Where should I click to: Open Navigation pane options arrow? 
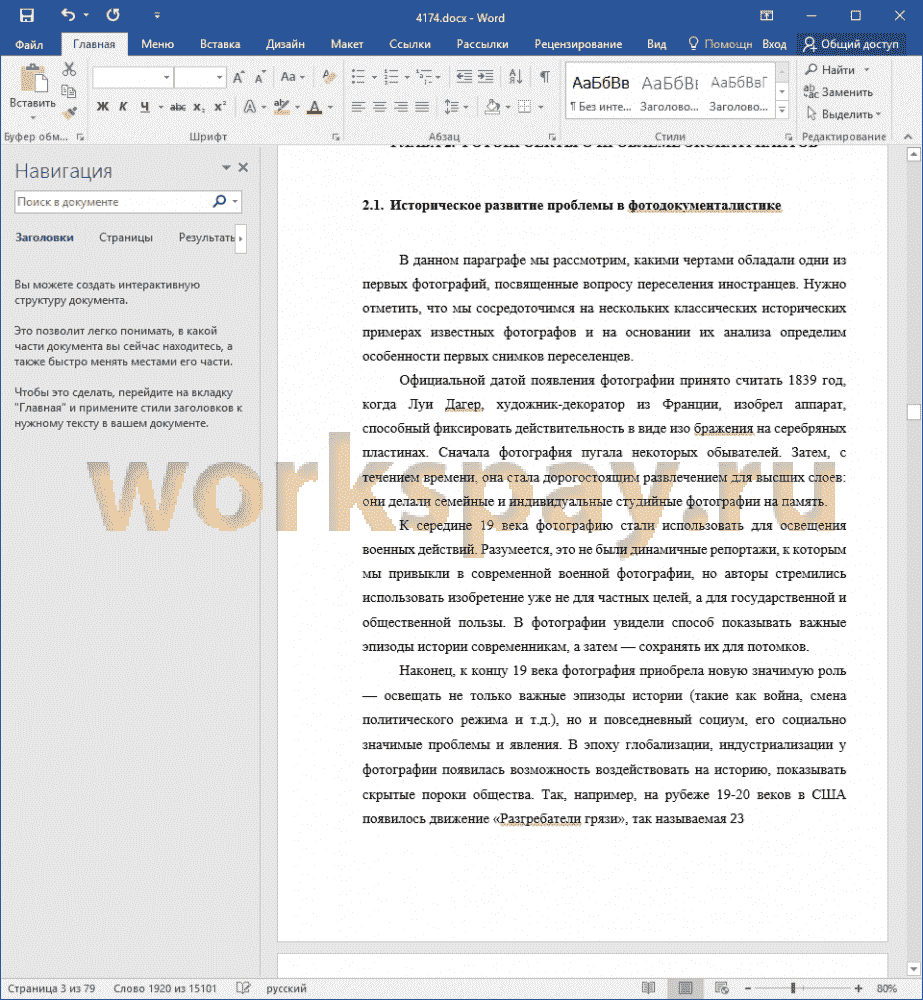coord(226,168)
